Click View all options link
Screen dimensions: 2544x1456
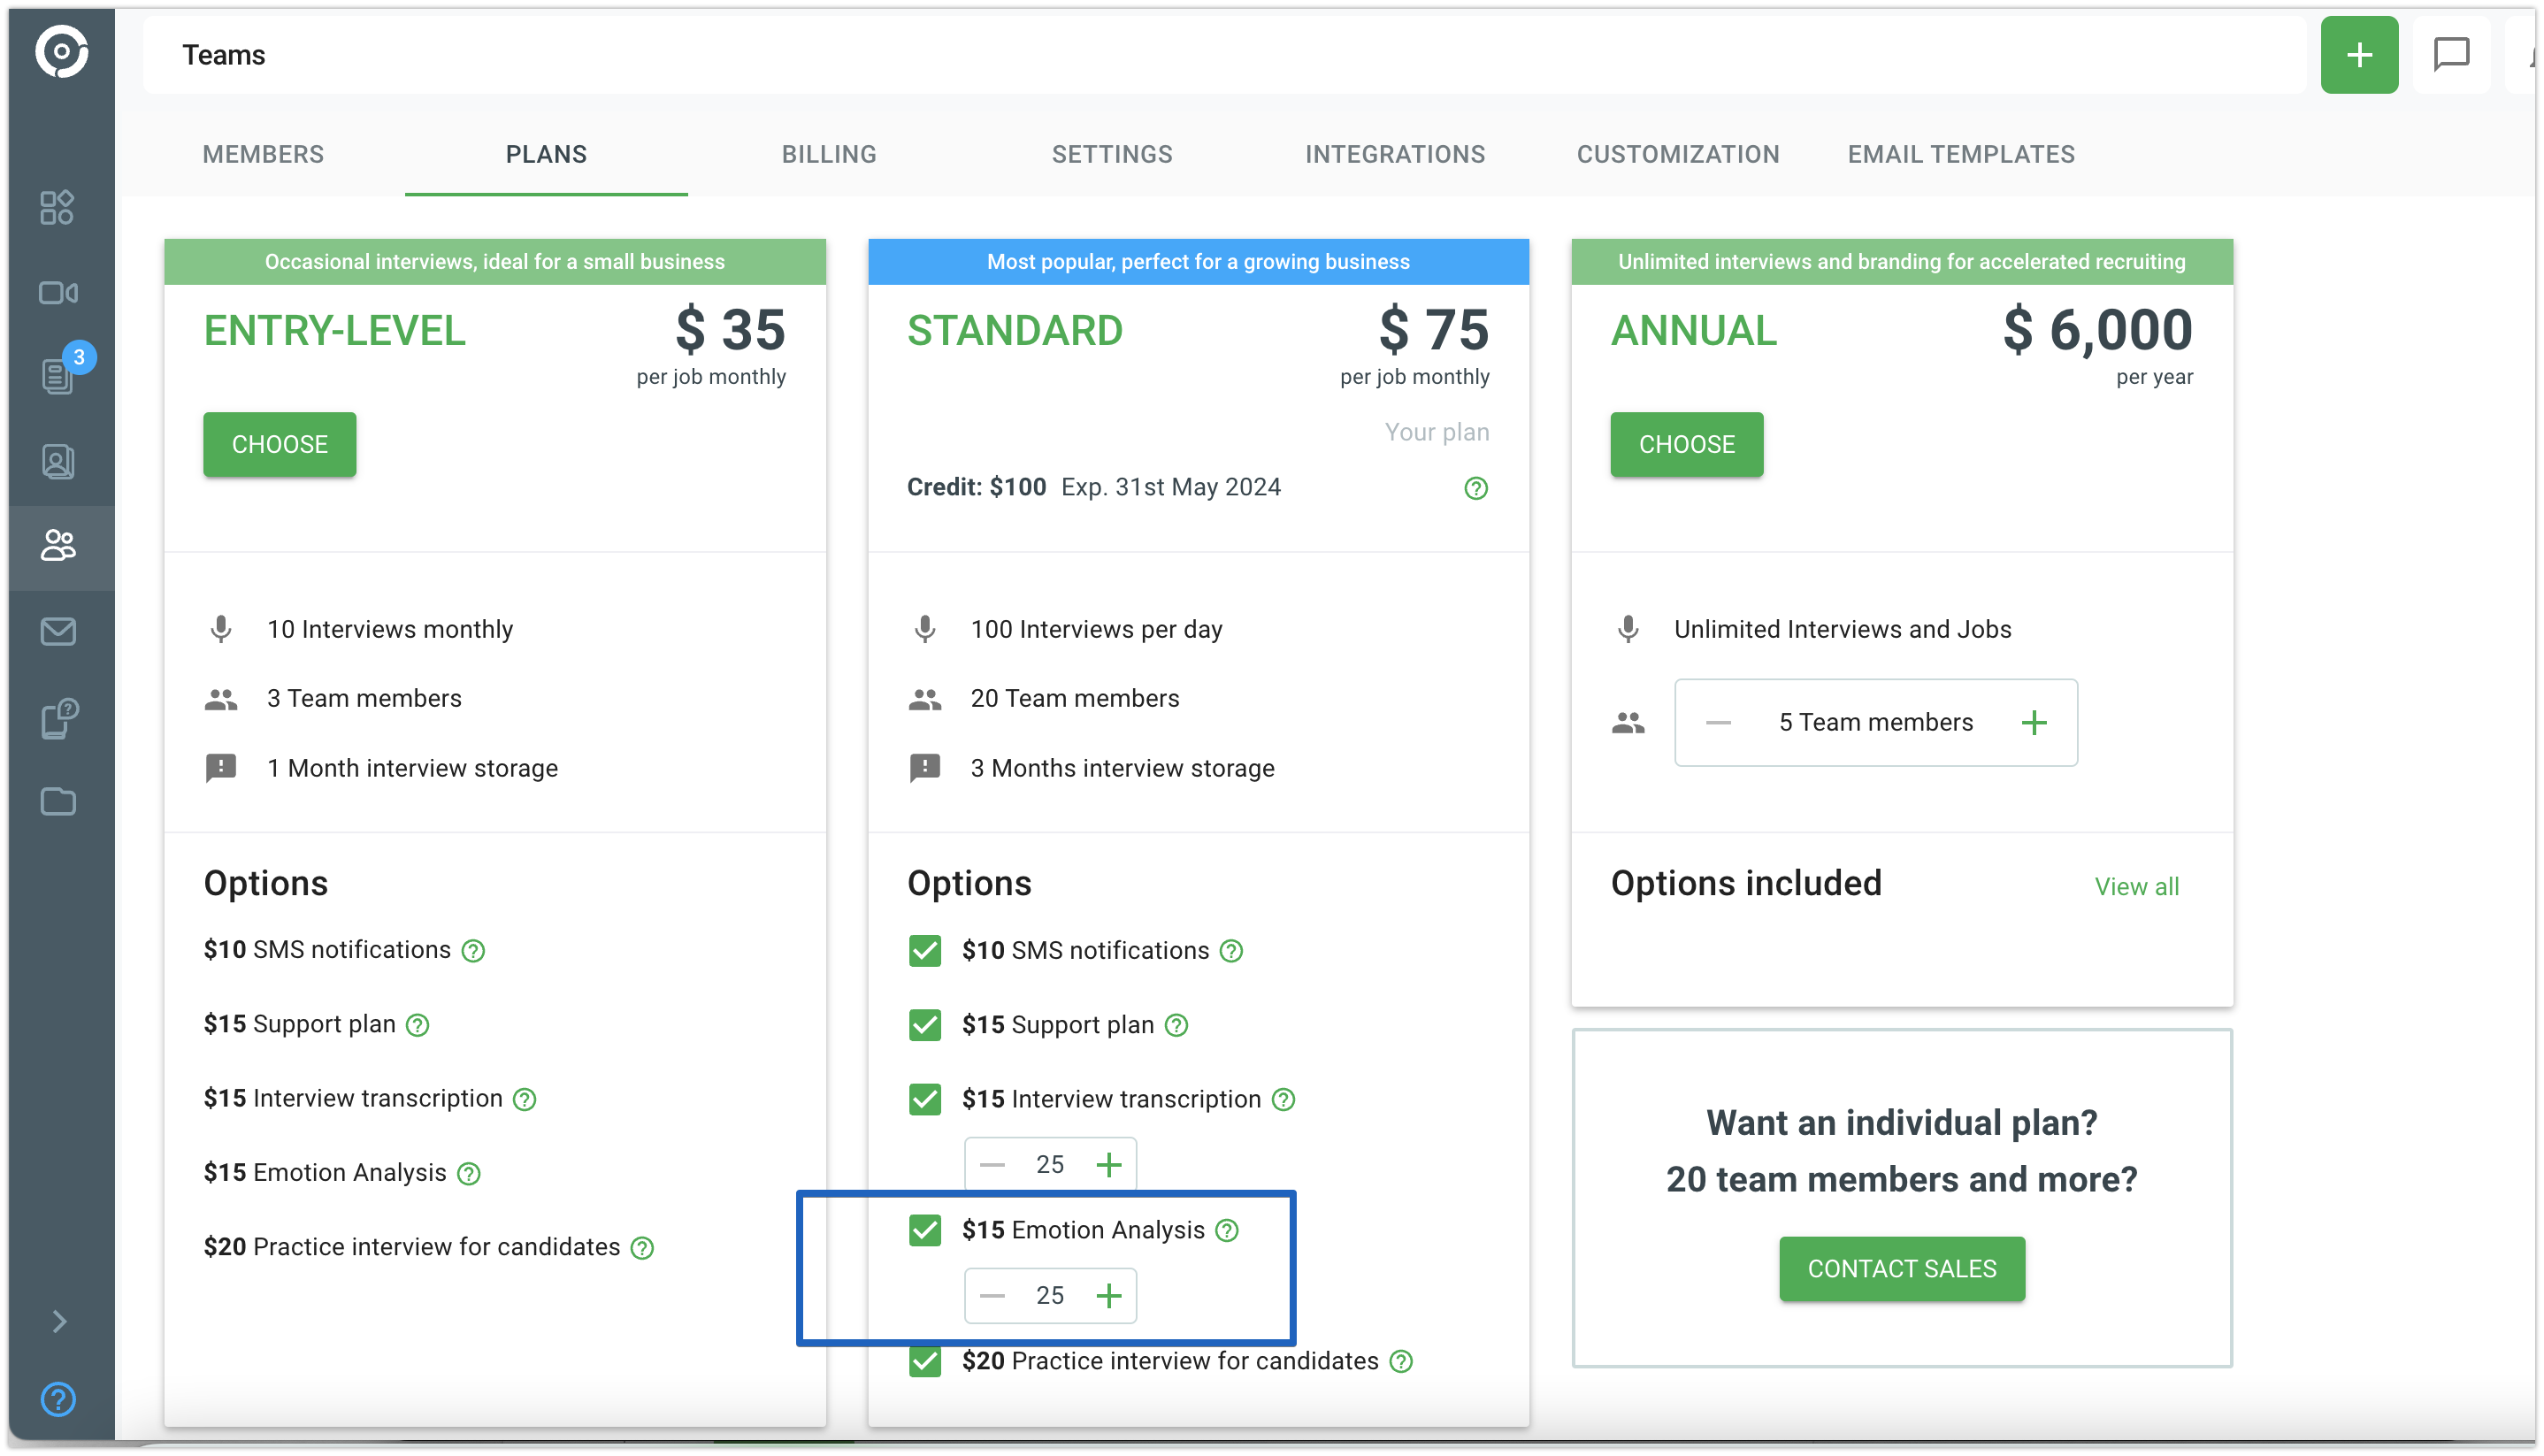2136,886
